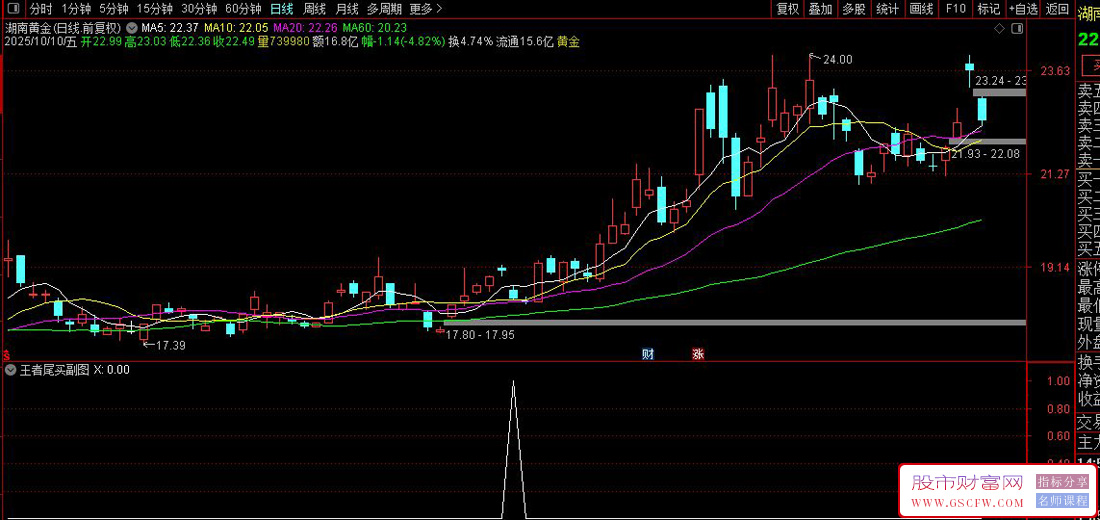Click the +自选 add to watchlist button
This screenshot has height=520, width=1100.
(x=1022, y=9)
